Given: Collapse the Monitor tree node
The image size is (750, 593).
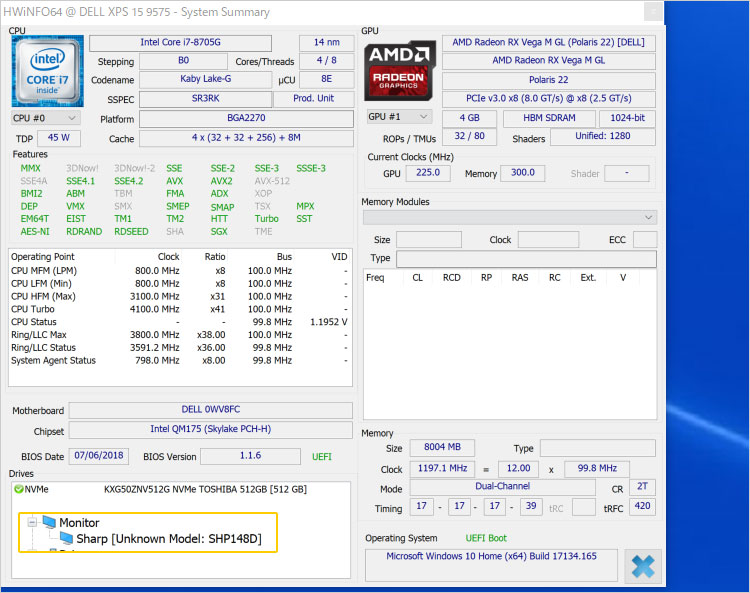Looking at the screenshot, I should pyautogui.click(x=31, y=522).
